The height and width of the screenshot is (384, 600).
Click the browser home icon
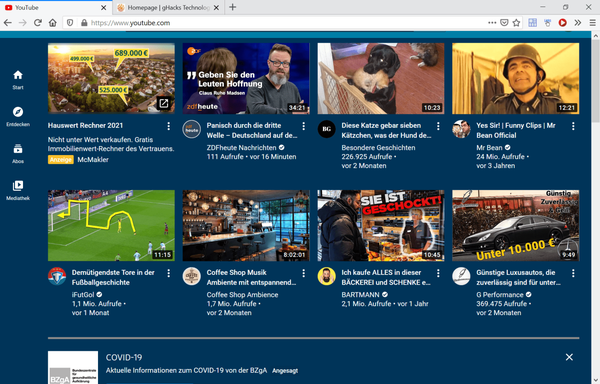[x=52, y=23]
